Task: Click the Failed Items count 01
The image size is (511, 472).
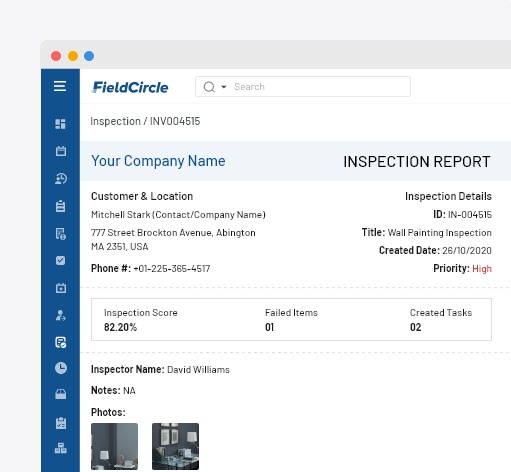Action: pos(269,327)
